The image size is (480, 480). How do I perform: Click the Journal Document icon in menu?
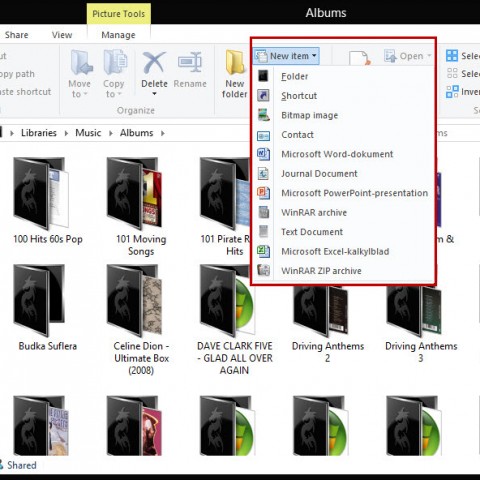click(263, 173)
